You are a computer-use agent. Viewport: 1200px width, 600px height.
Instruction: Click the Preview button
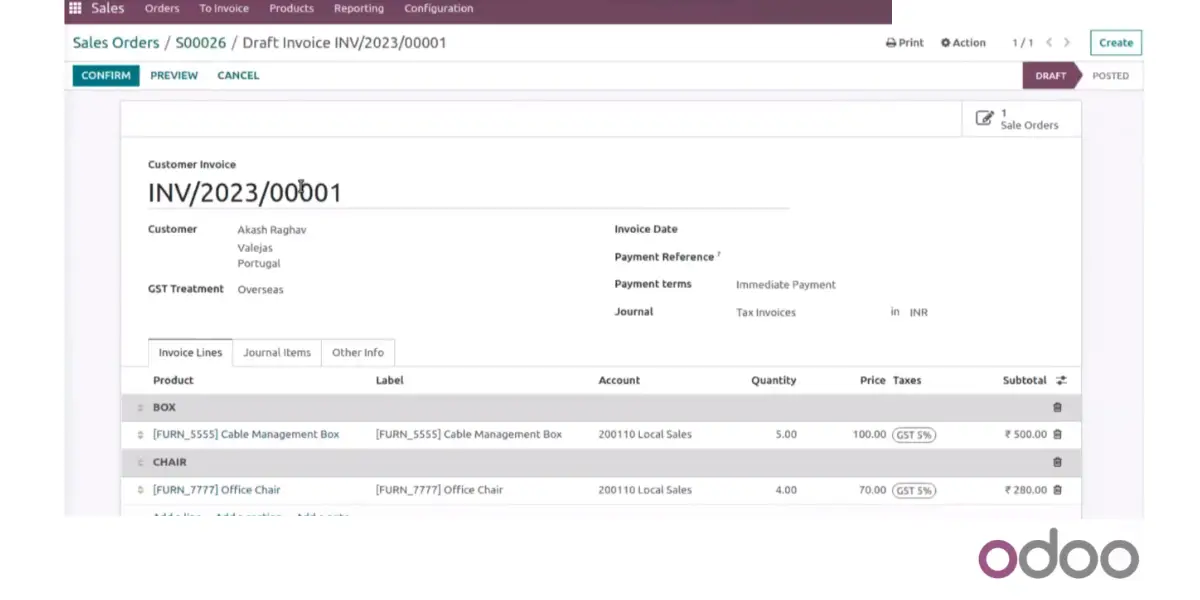[x=174, y=75]
